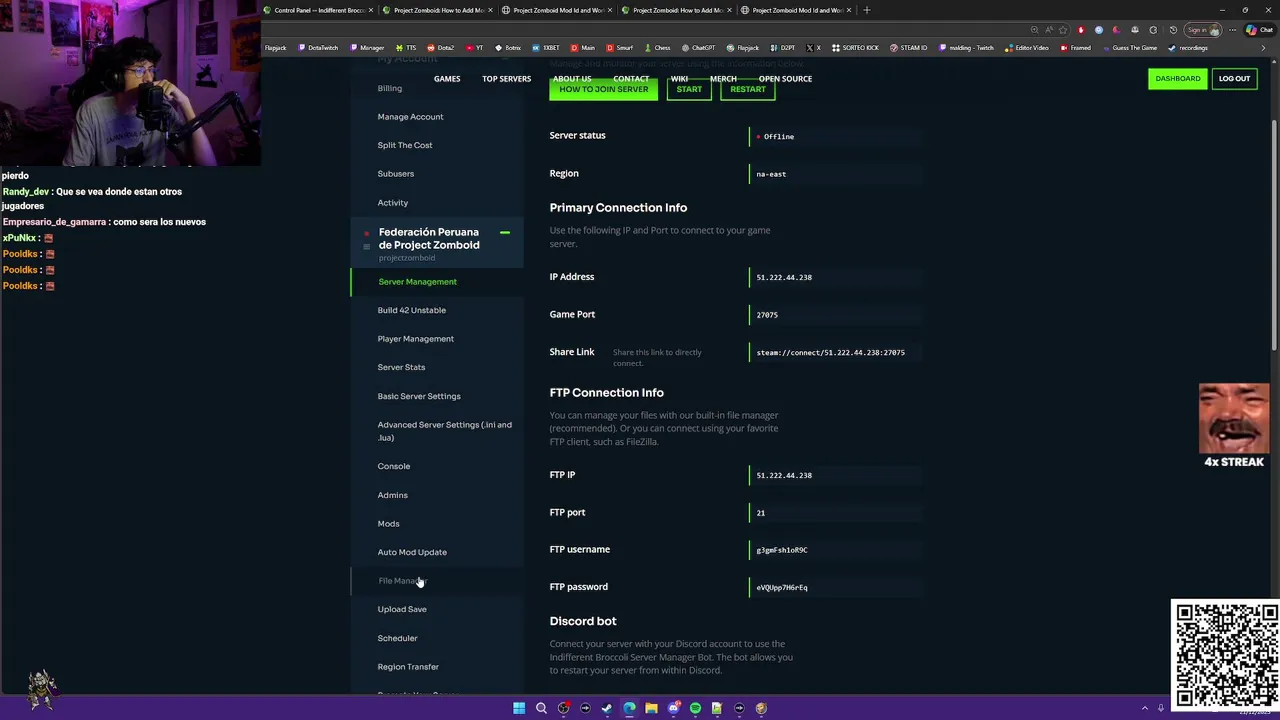
Task: Open Spotify from taskbar
Action: [695, 708]
